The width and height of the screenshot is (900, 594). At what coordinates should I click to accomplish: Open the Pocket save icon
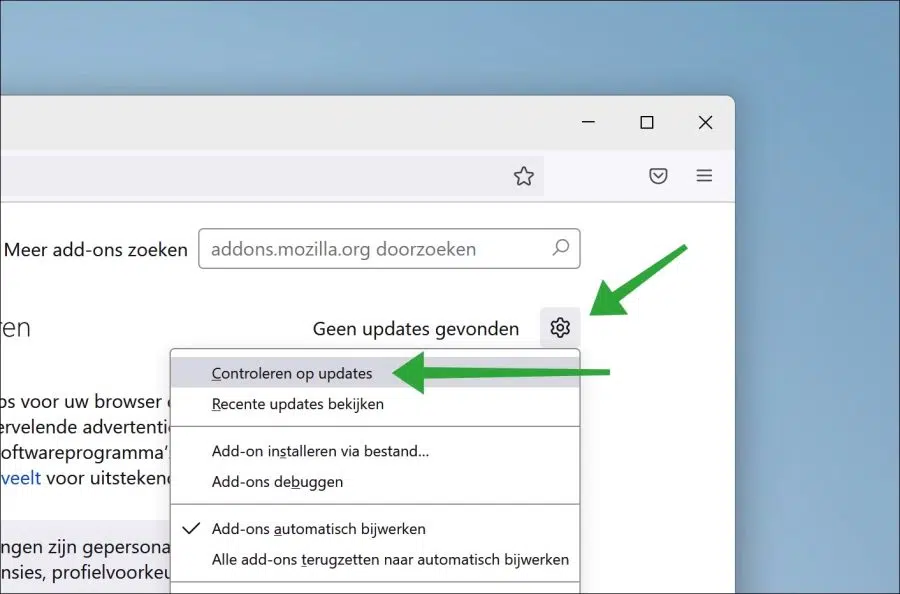[x=658, y=176]
